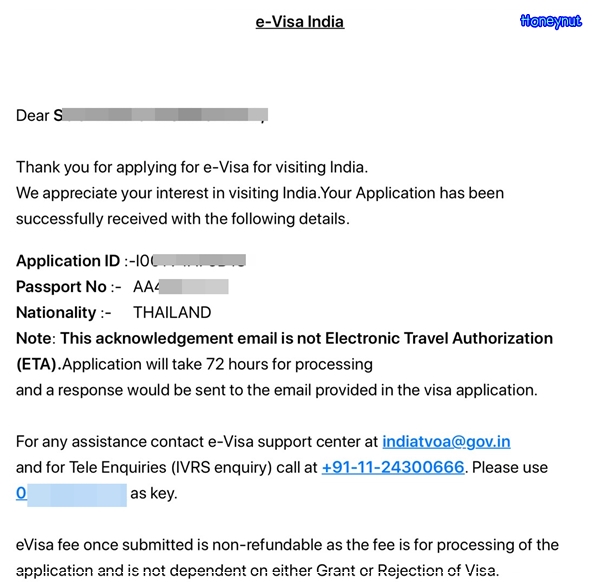The image size is (600, 582).
Task: Click the Passport No label
Action: point(61,287)
